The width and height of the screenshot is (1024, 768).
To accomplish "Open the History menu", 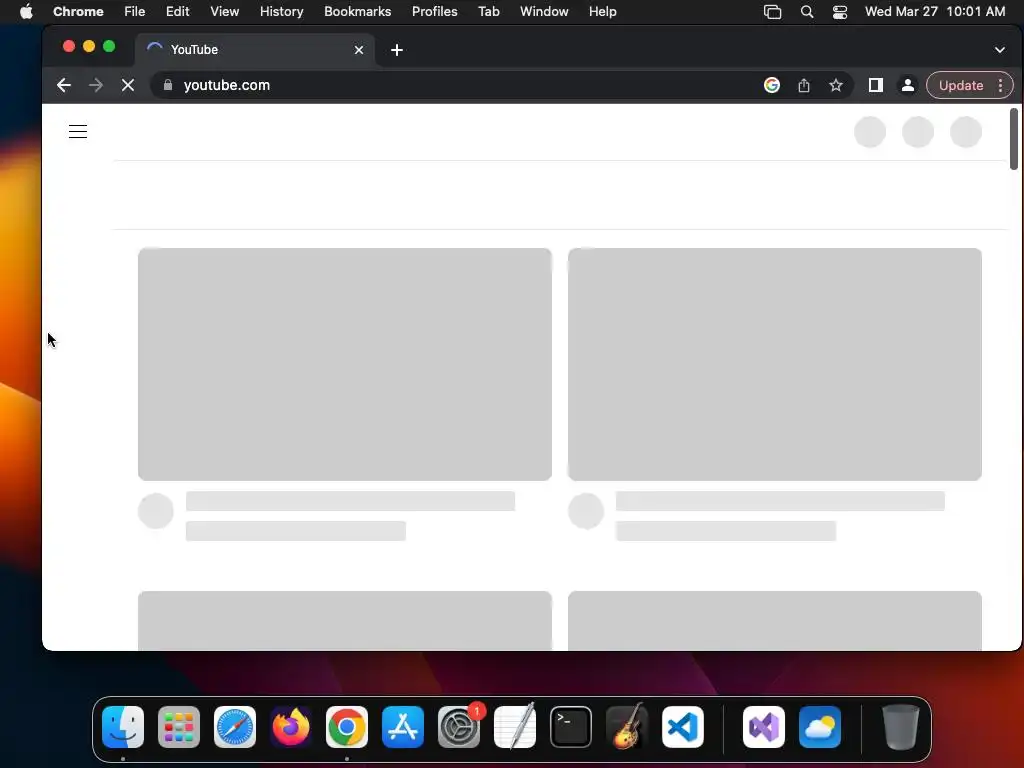I will click(x=281, y=11).
